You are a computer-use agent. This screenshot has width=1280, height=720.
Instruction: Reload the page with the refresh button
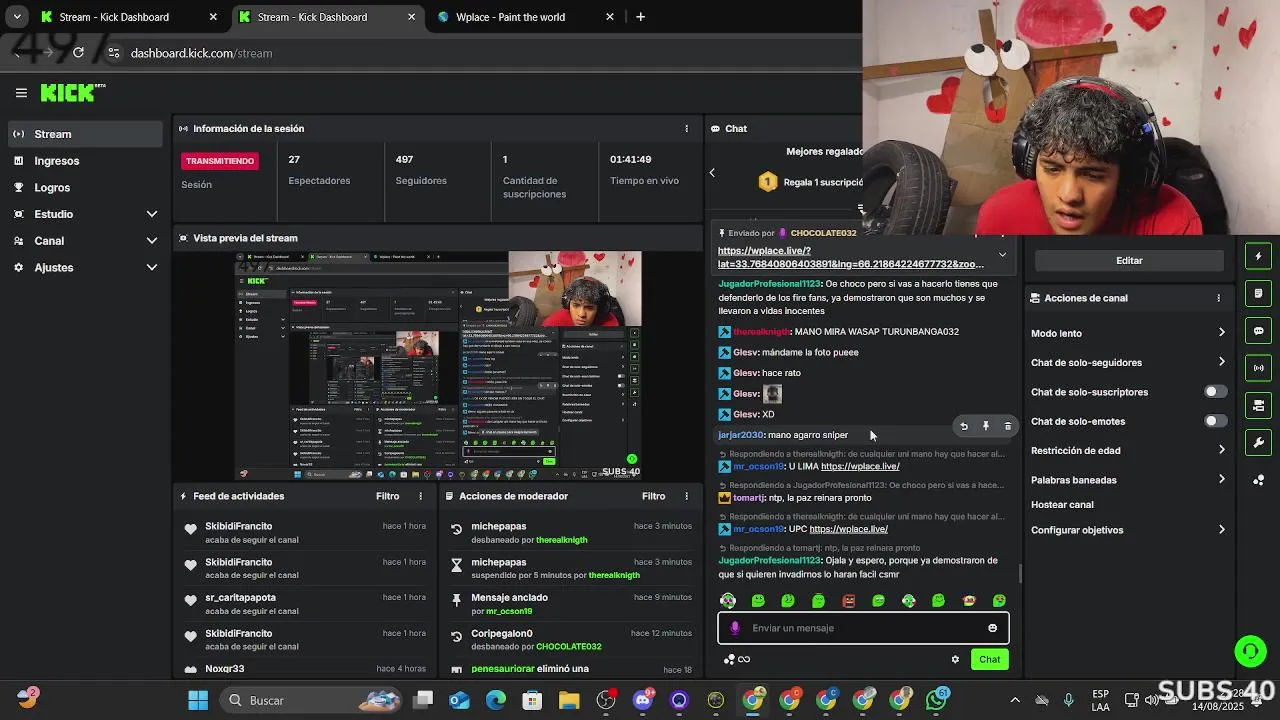(78, 53)
